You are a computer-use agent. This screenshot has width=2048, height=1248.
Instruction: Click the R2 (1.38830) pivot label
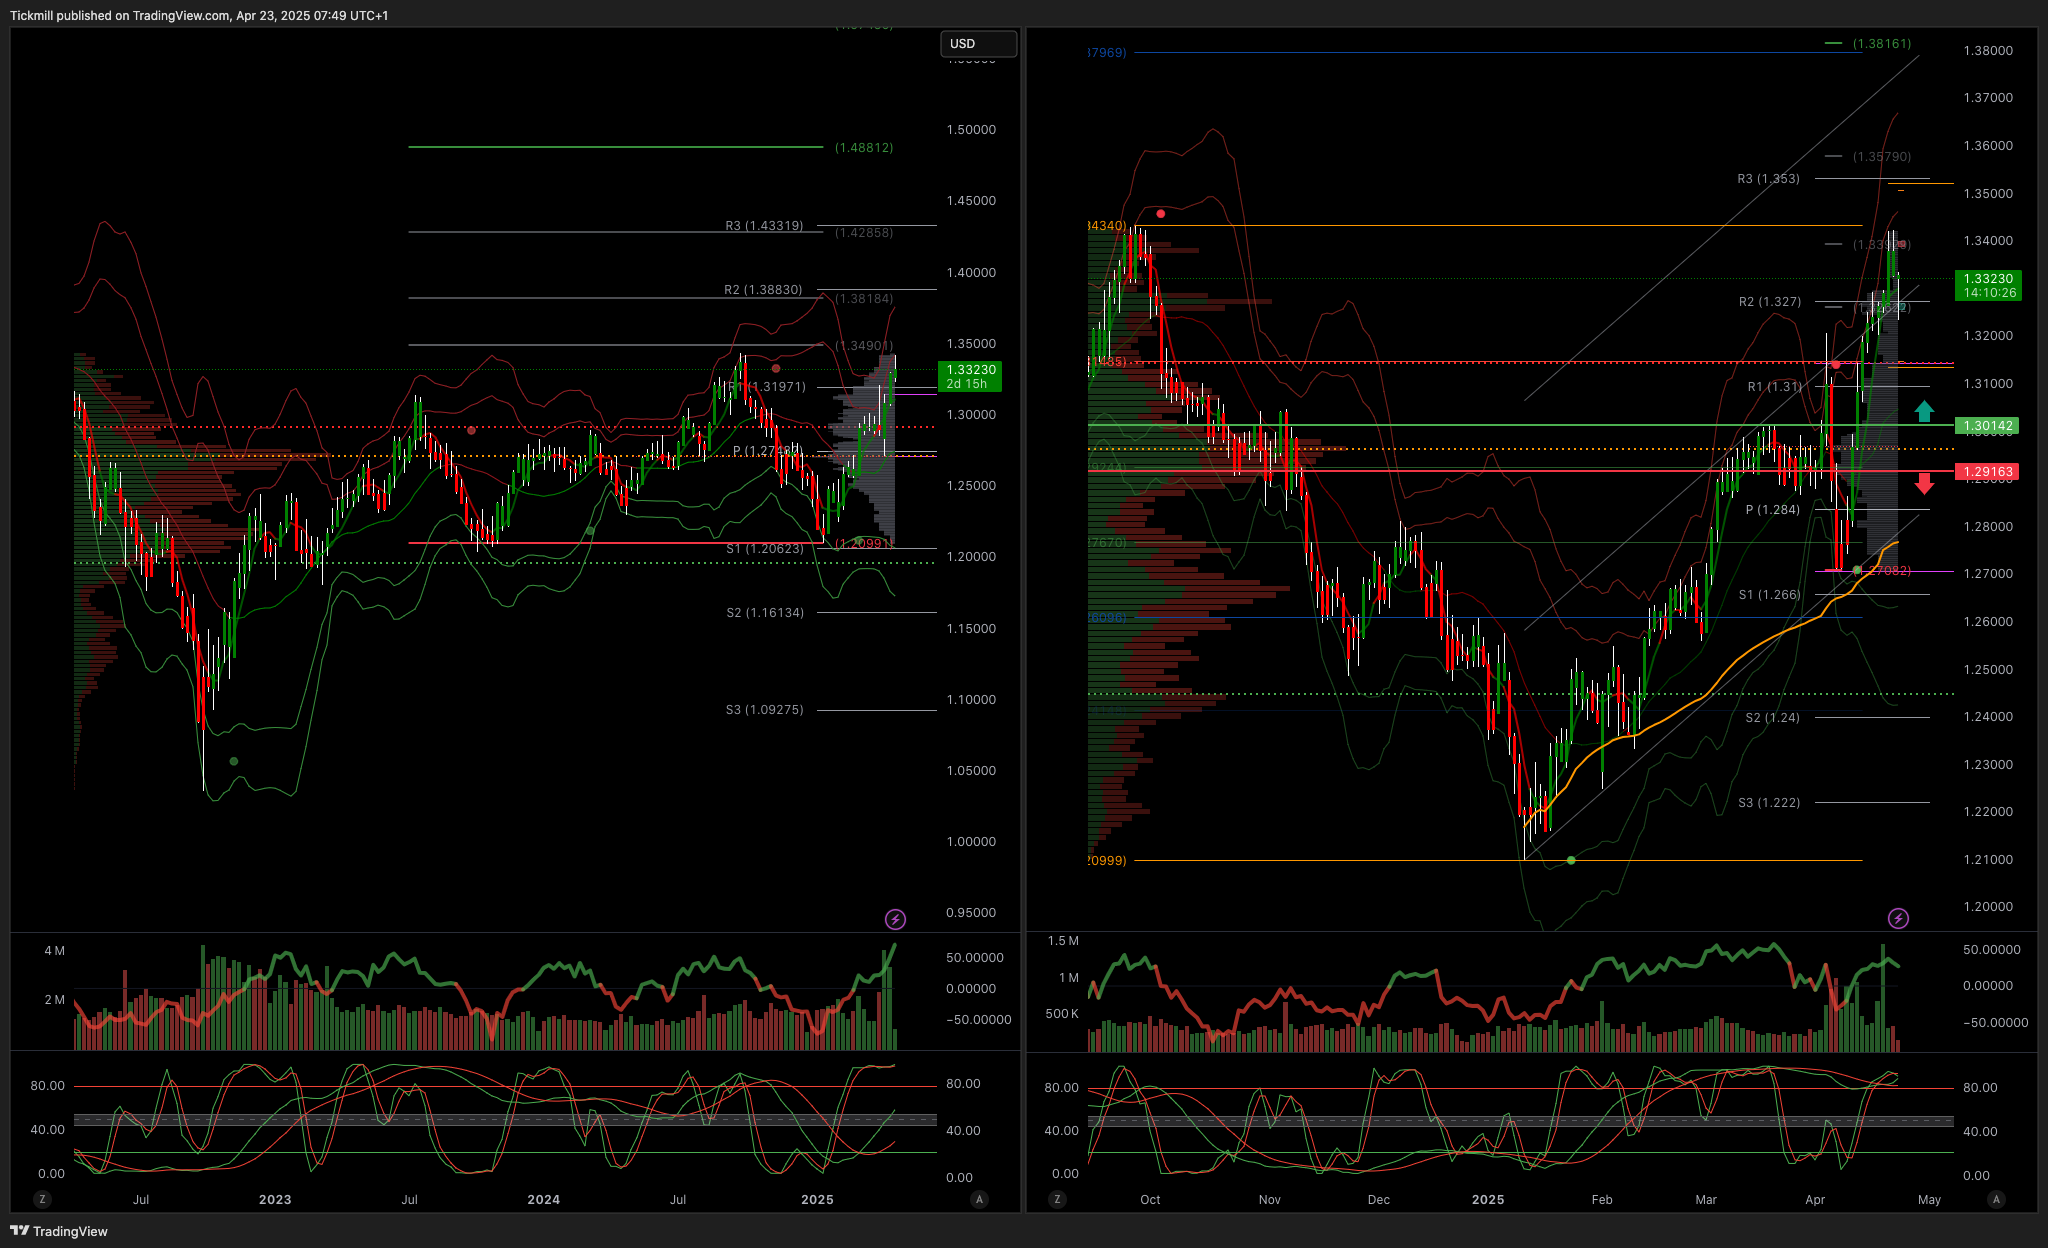coord(763,290)
